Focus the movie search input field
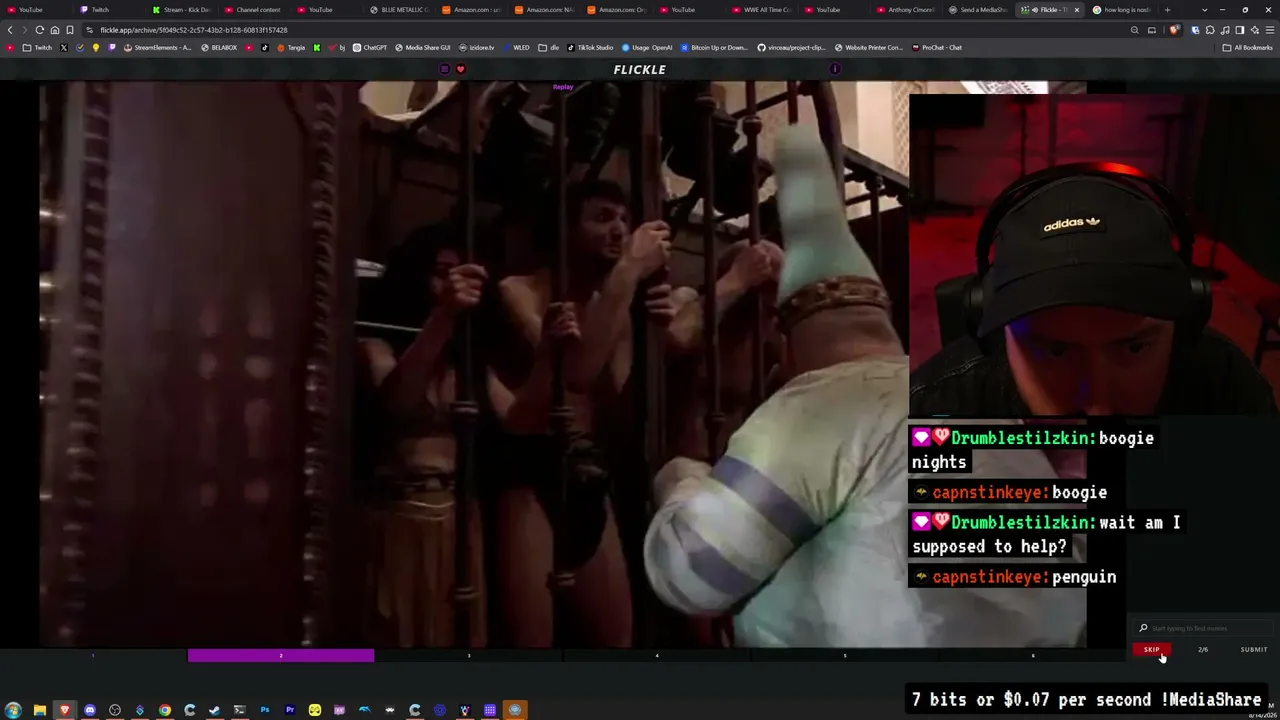 (1205, 628)
